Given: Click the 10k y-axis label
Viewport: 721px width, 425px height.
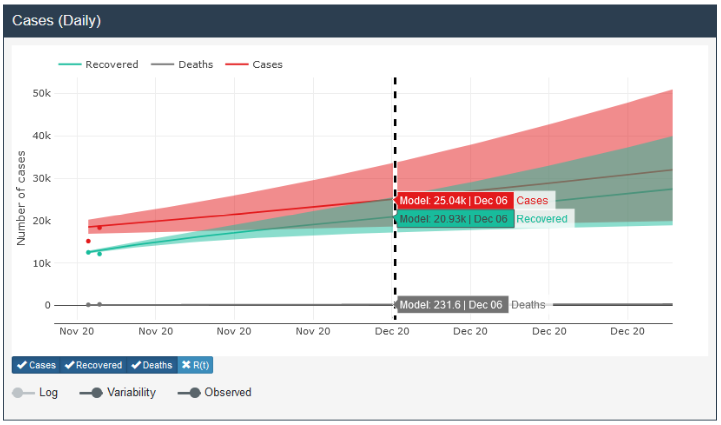Looking at the screenshot, I should tap(42, 264).
